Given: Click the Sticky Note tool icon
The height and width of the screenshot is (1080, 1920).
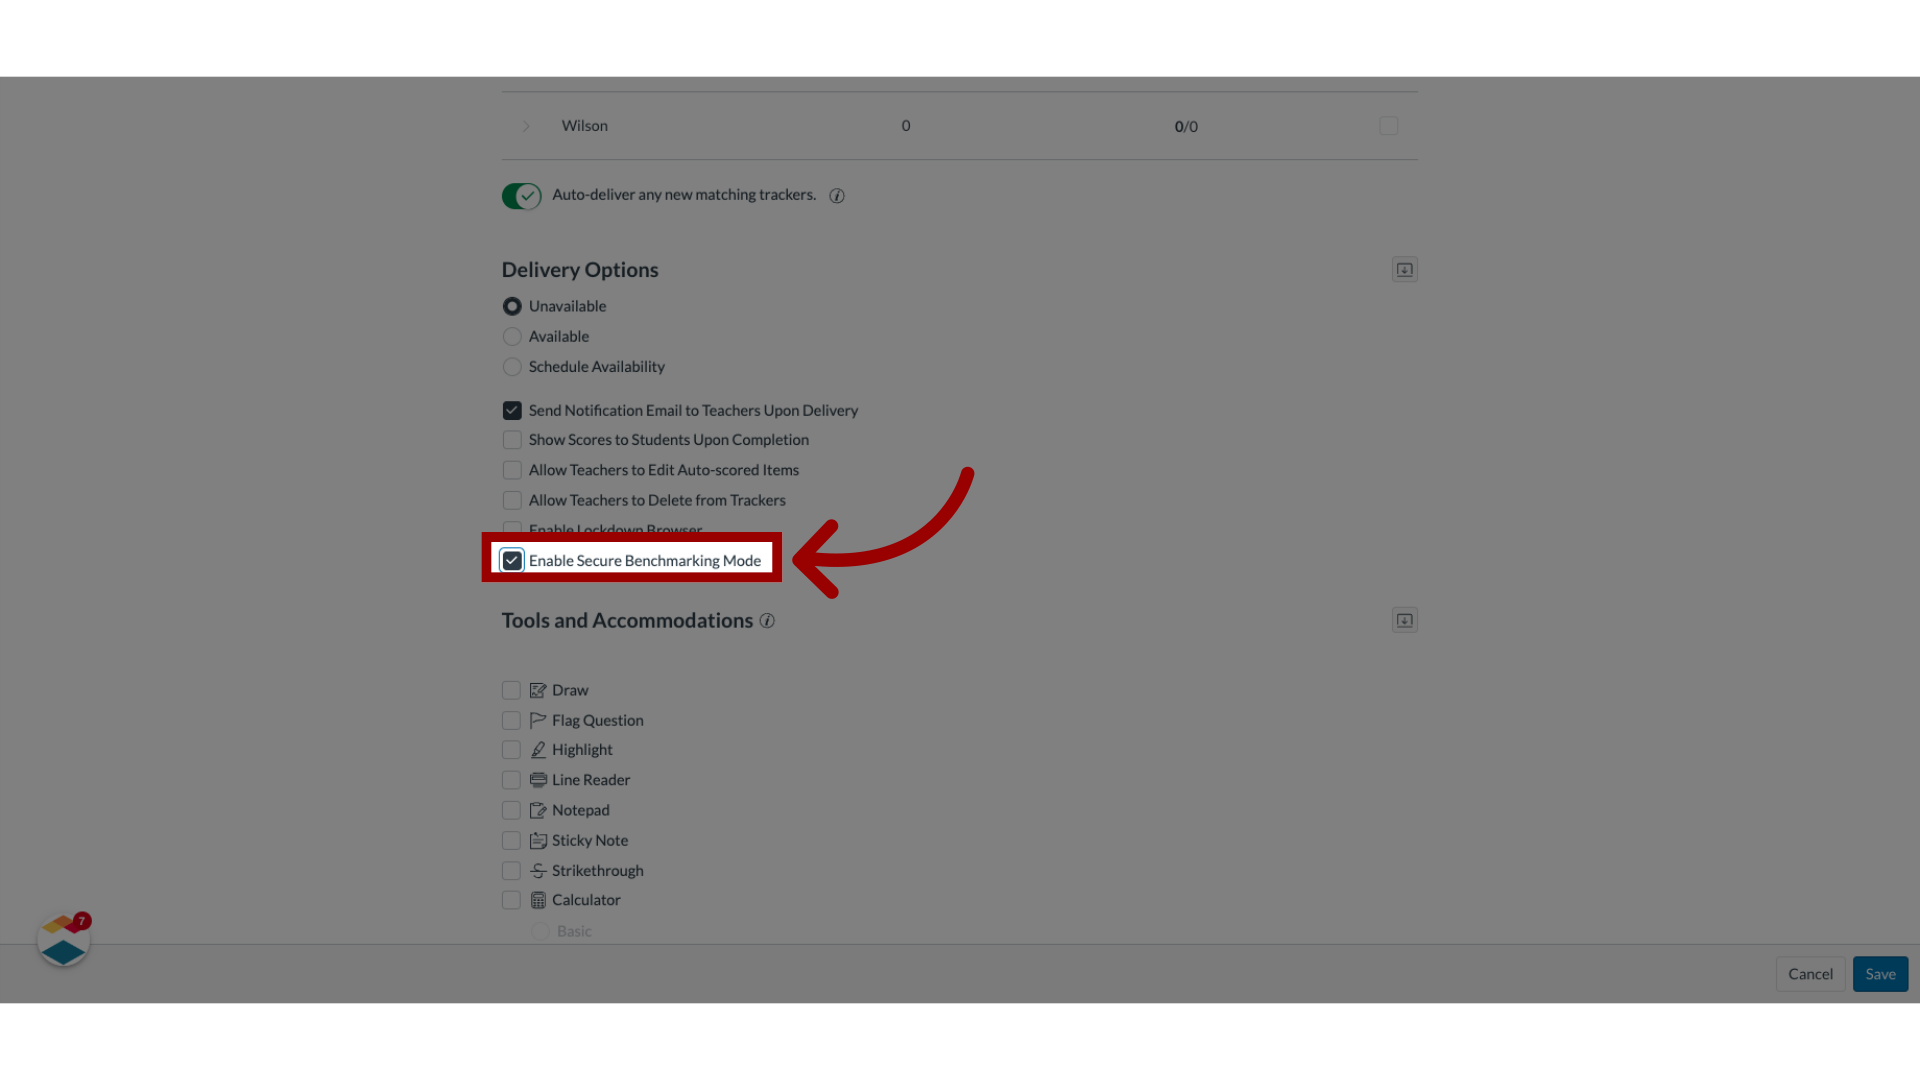Looking at the screenshot, I should coord(538,840).
